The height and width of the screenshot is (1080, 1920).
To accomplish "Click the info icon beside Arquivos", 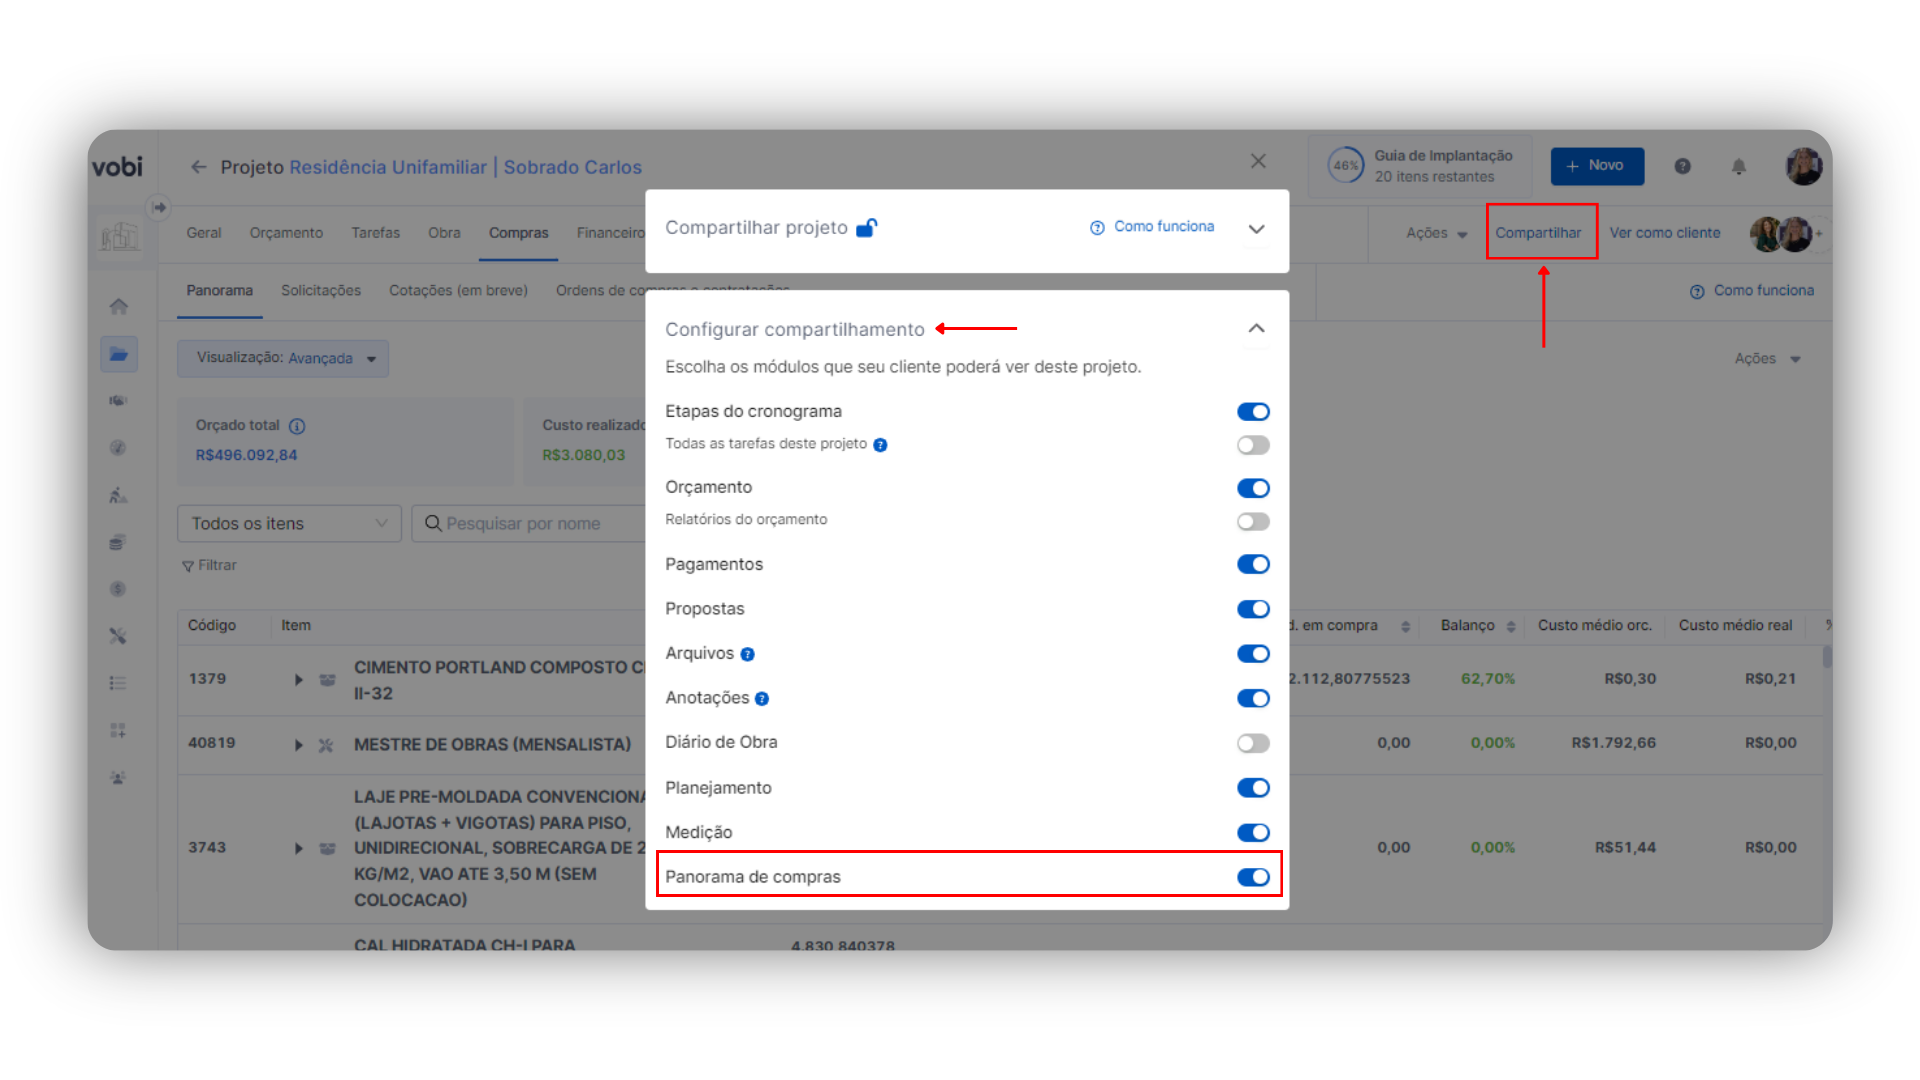I will coord(748,654).
